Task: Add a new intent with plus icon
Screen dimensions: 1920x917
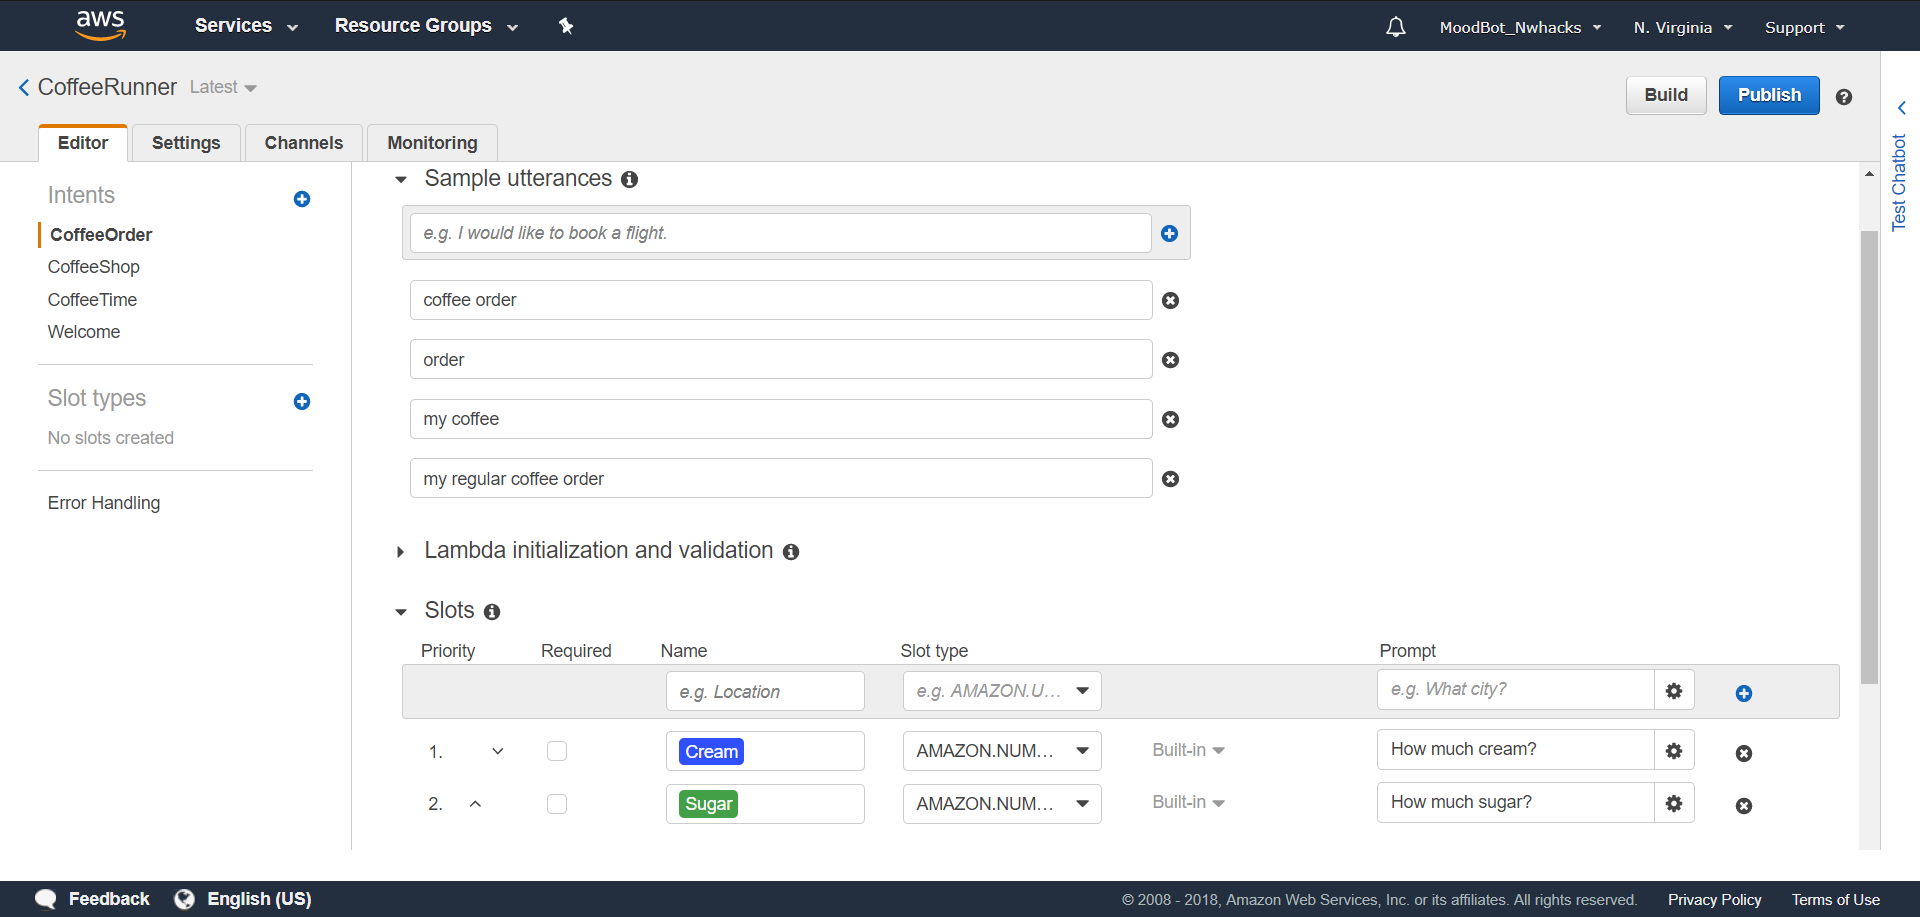Action: click(302, 199)
